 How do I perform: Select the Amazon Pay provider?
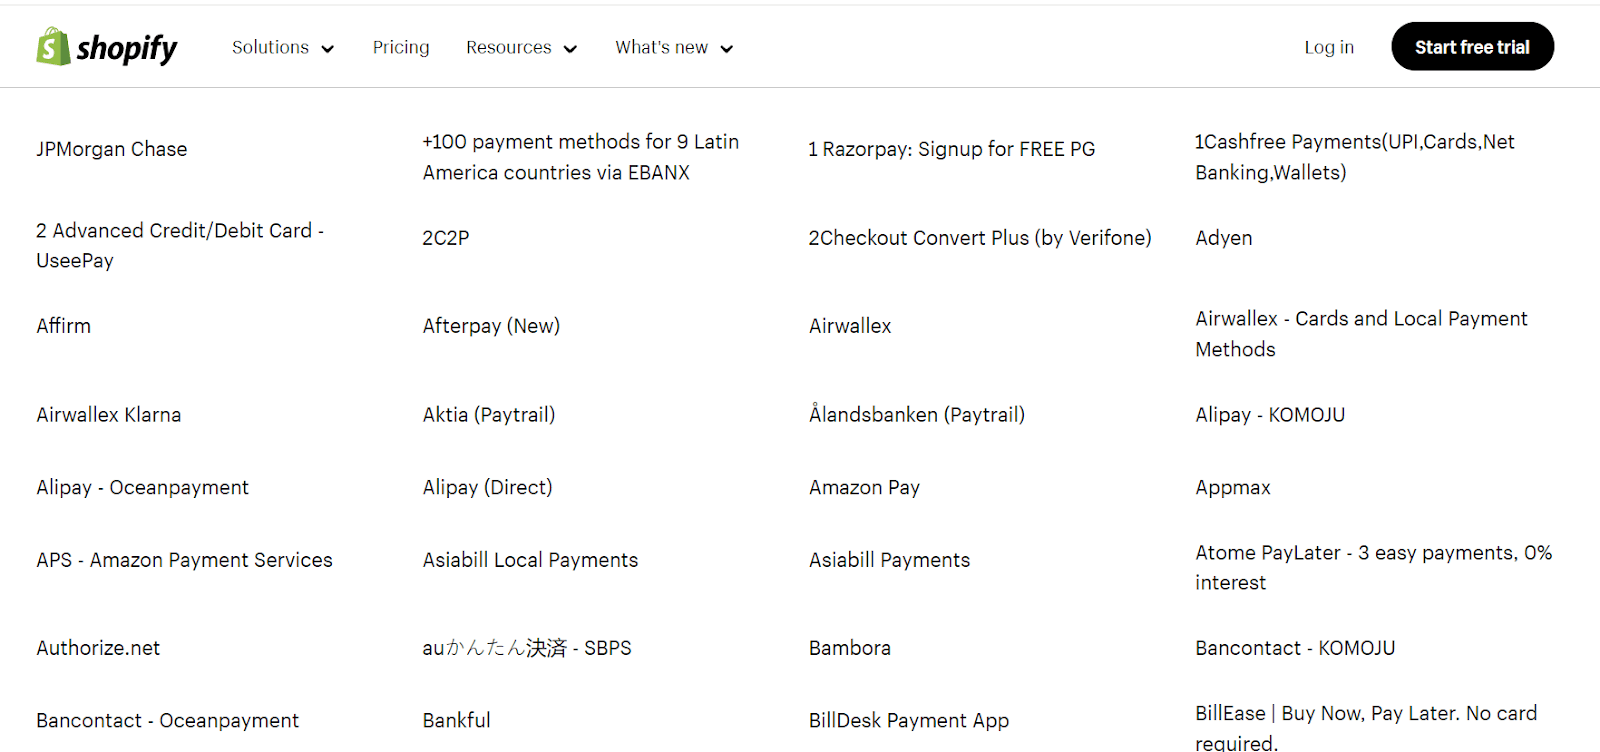[x=865, y=488]
